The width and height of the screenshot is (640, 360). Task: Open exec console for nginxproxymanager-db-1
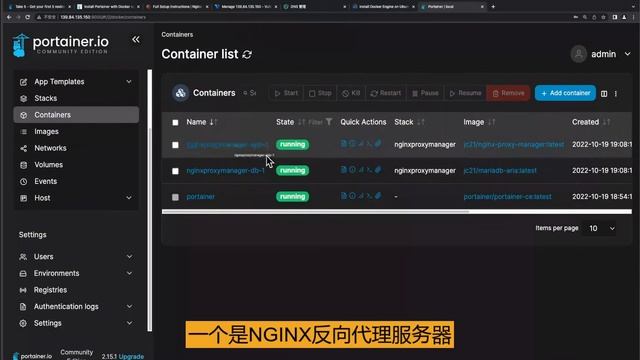[x=369, y=170]
